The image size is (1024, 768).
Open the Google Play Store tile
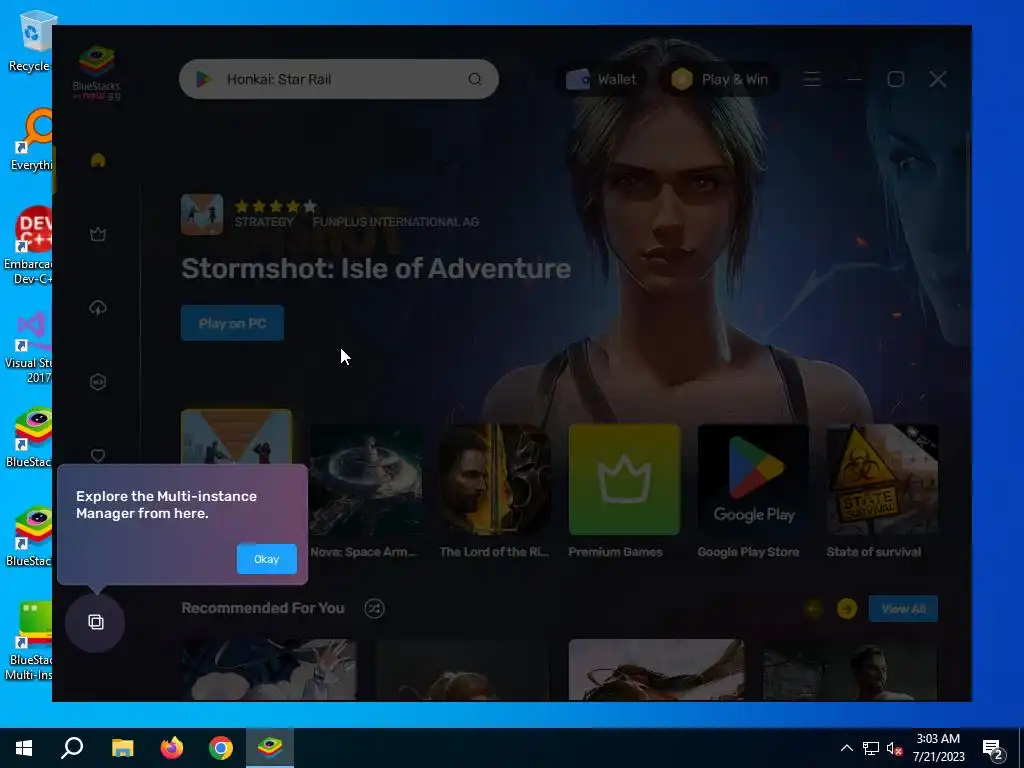752,491
